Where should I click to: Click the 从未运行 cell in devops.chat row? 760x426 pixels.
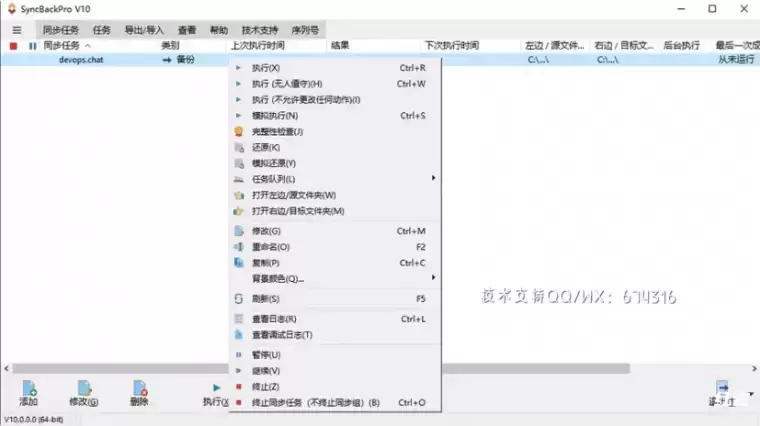coord(736,60)
